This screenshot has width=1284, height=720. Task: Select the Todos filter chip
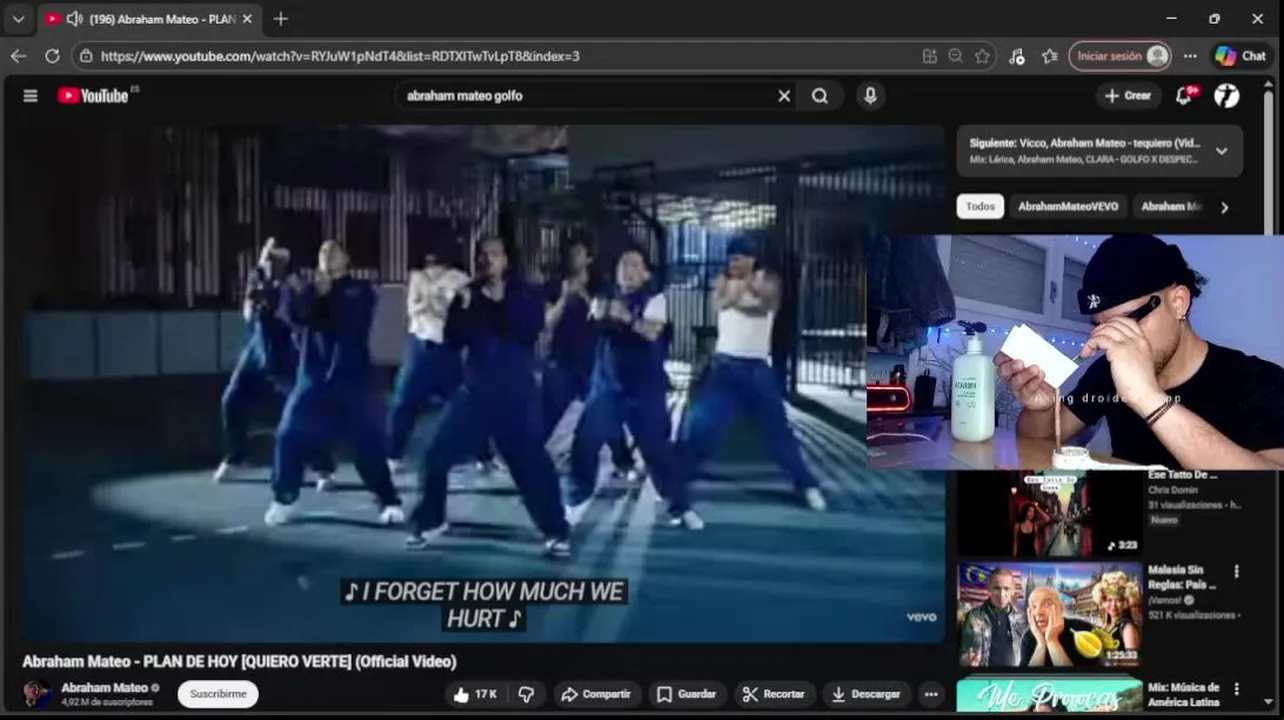(x=980, y=206)
